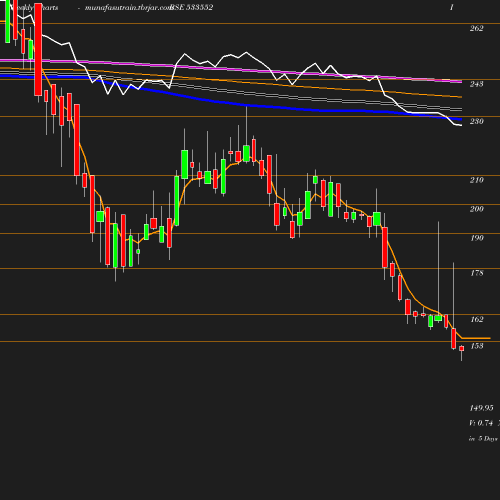Screen dimensions: 500x500
Task: Click the 149.95 last price value
Action: click(x=481, y=408)
